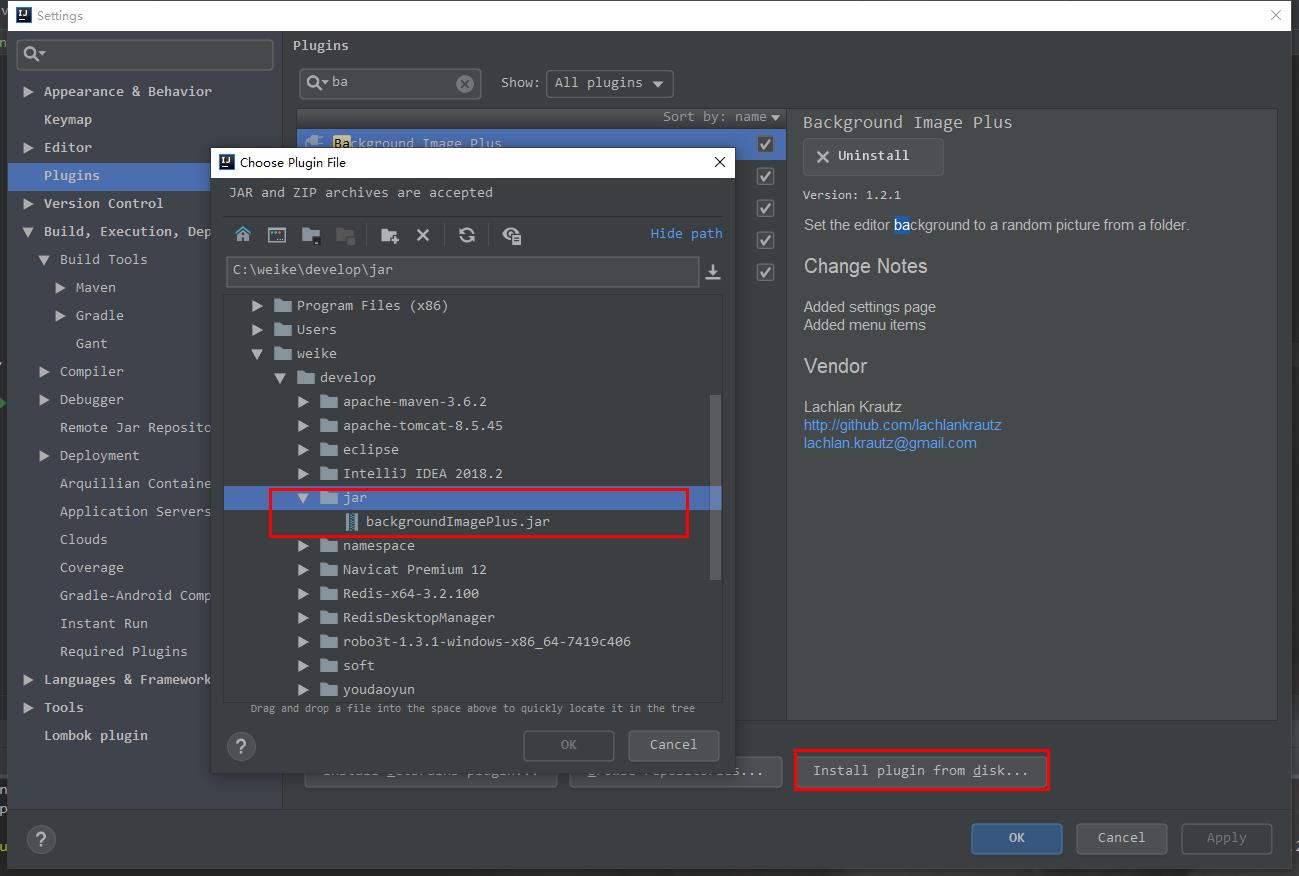Clear the plugin search field
This screenshot has width=1299, height=876.
(x=465, y=84)
